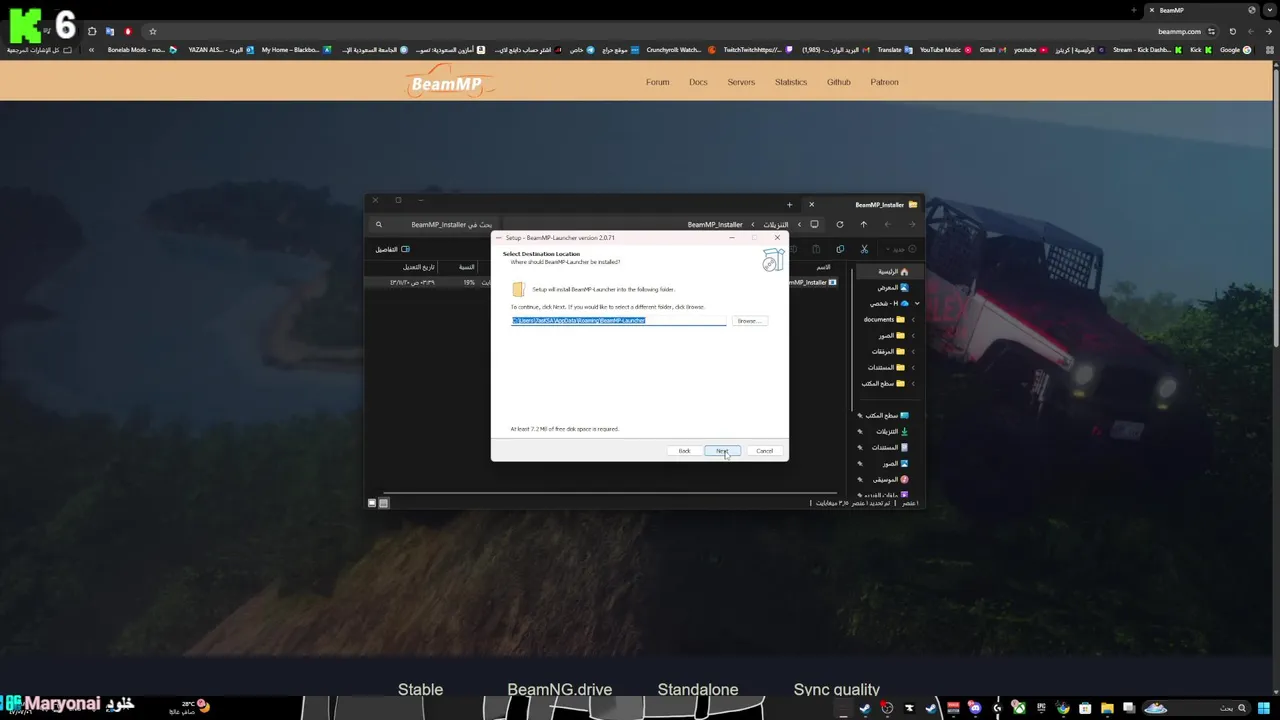This screenshot has height=720, width=1280.
Task: Click Next in the BeamMP setup wizard
Action: click(x=722, y=451)
